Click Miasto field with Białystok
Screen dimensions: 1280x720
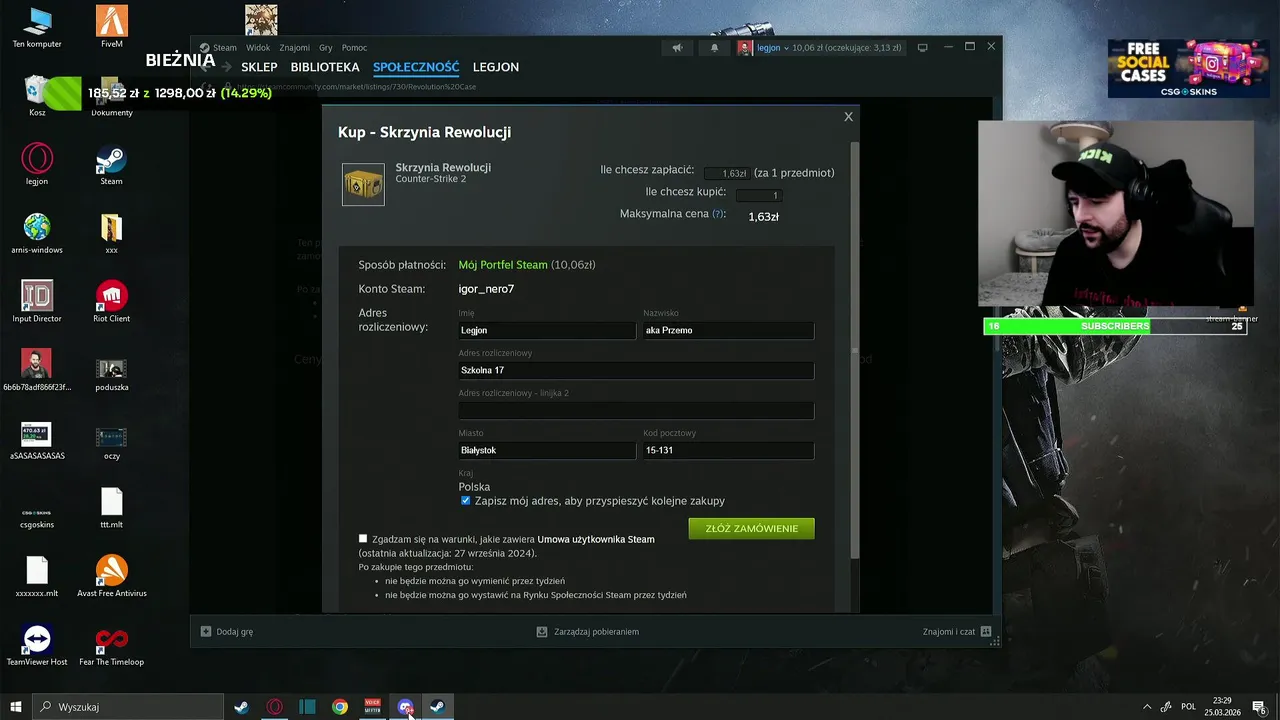click(x=547, y=450)
